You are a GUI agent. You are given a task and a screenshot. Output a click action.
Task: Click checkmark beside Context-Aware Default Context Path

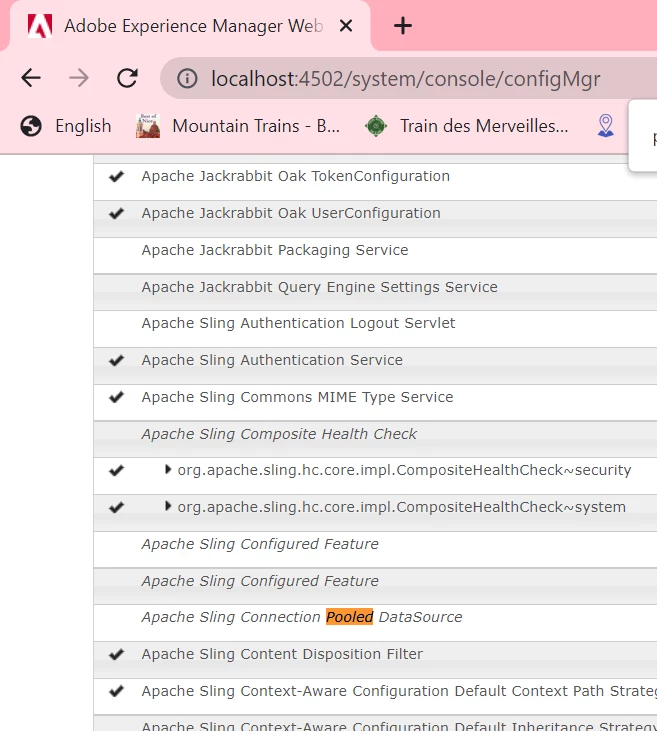116,691
